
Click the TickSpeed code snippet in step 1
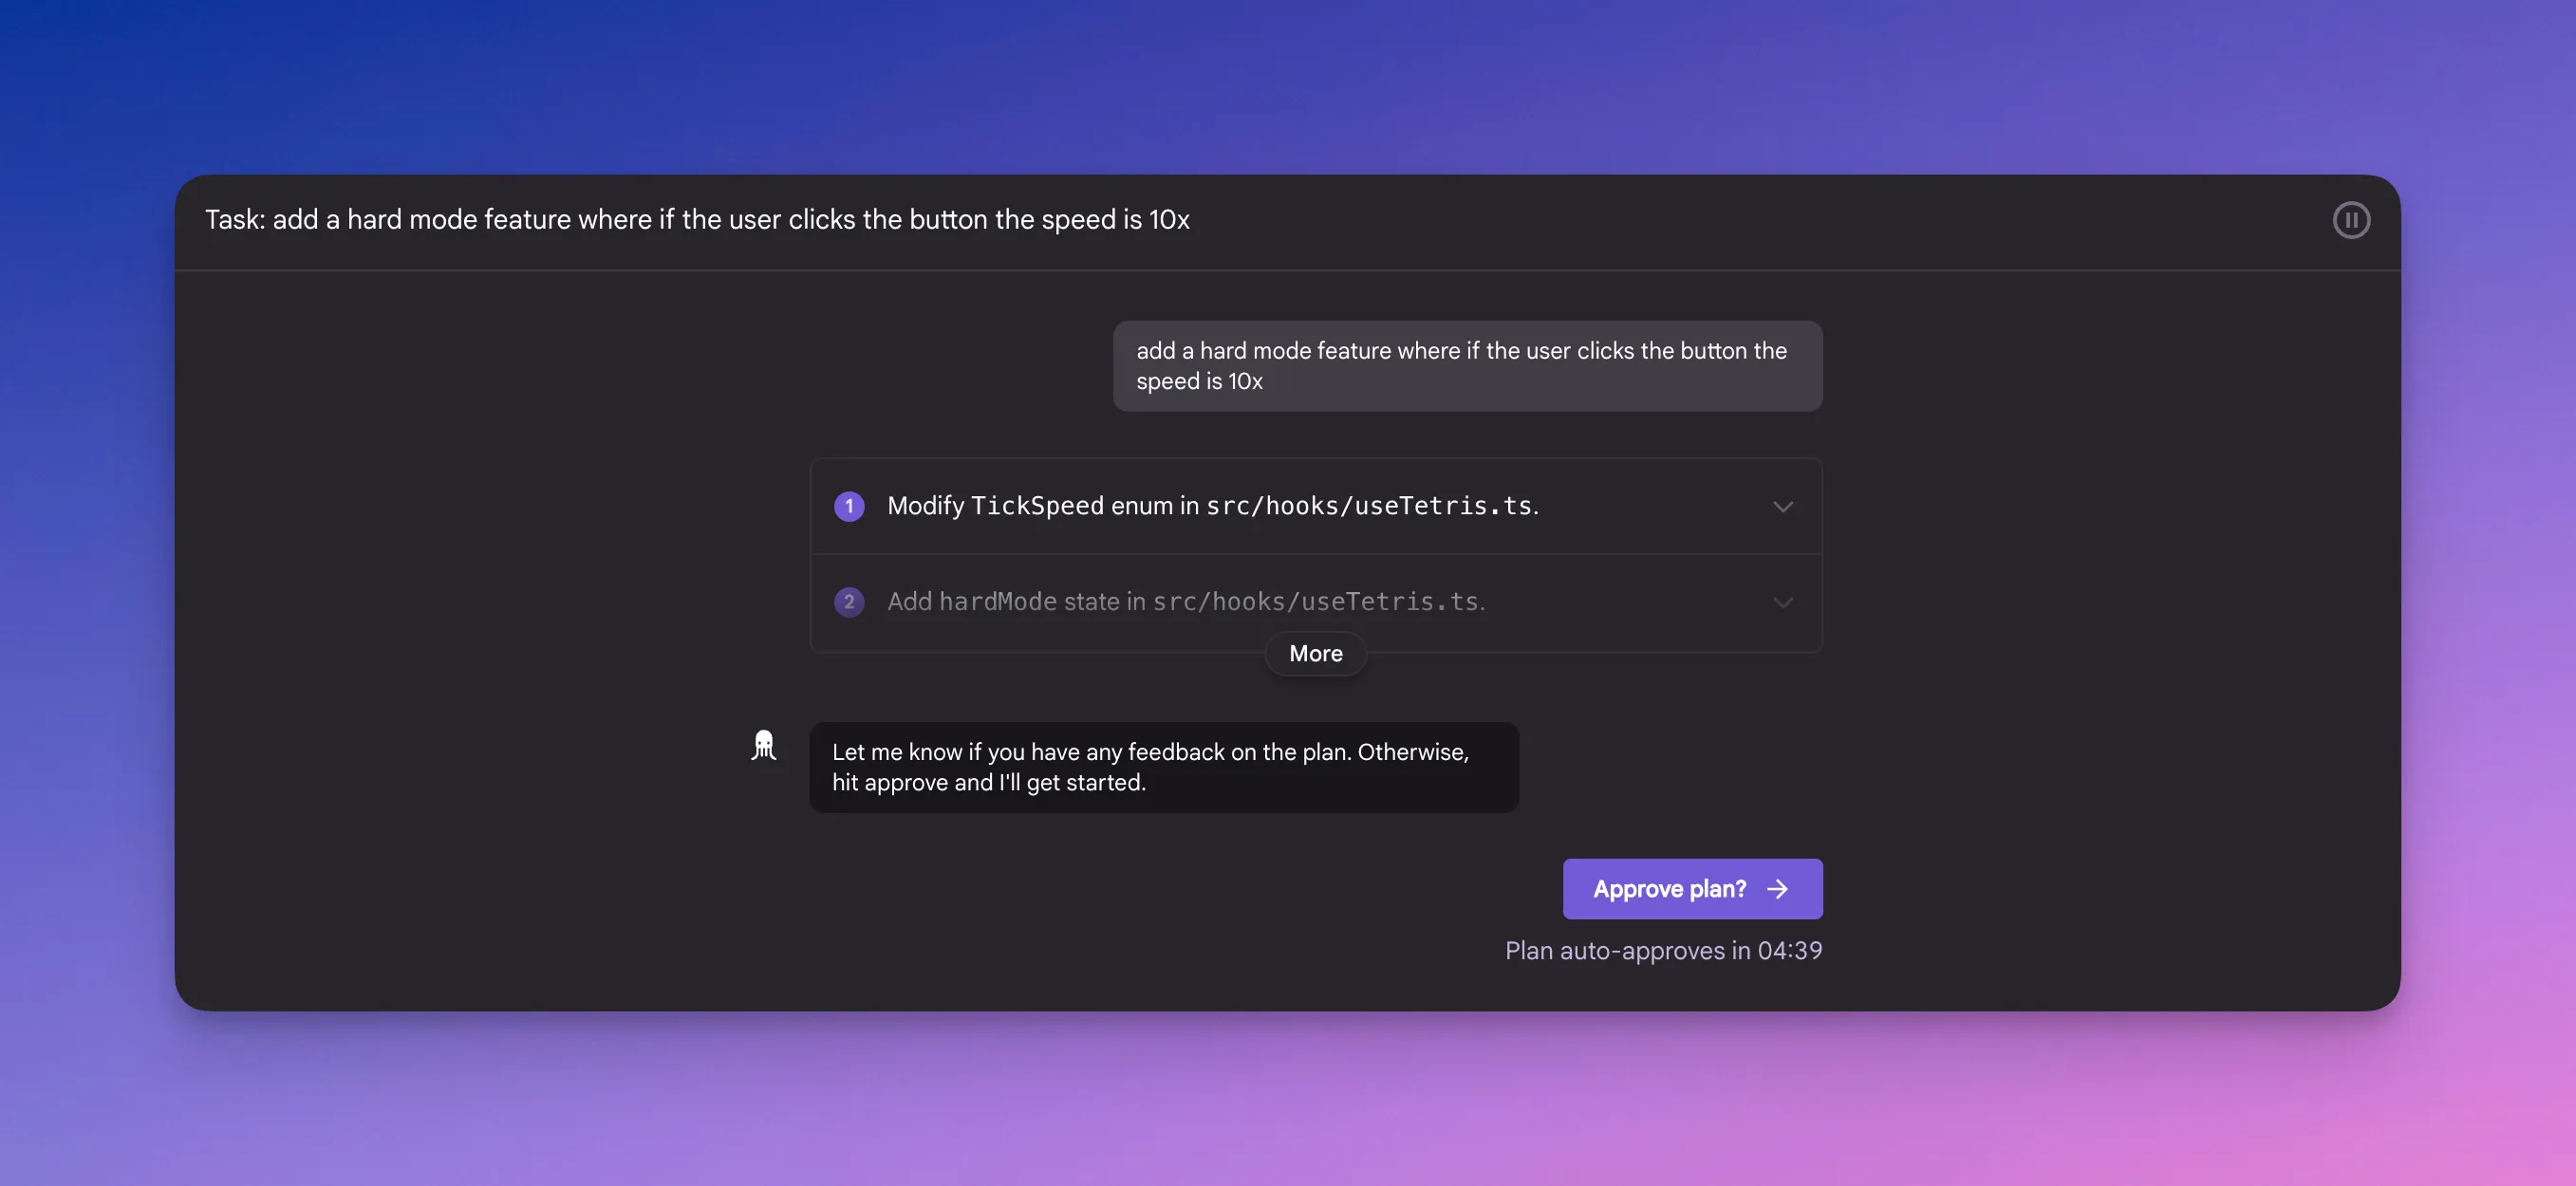[1038, 506]
